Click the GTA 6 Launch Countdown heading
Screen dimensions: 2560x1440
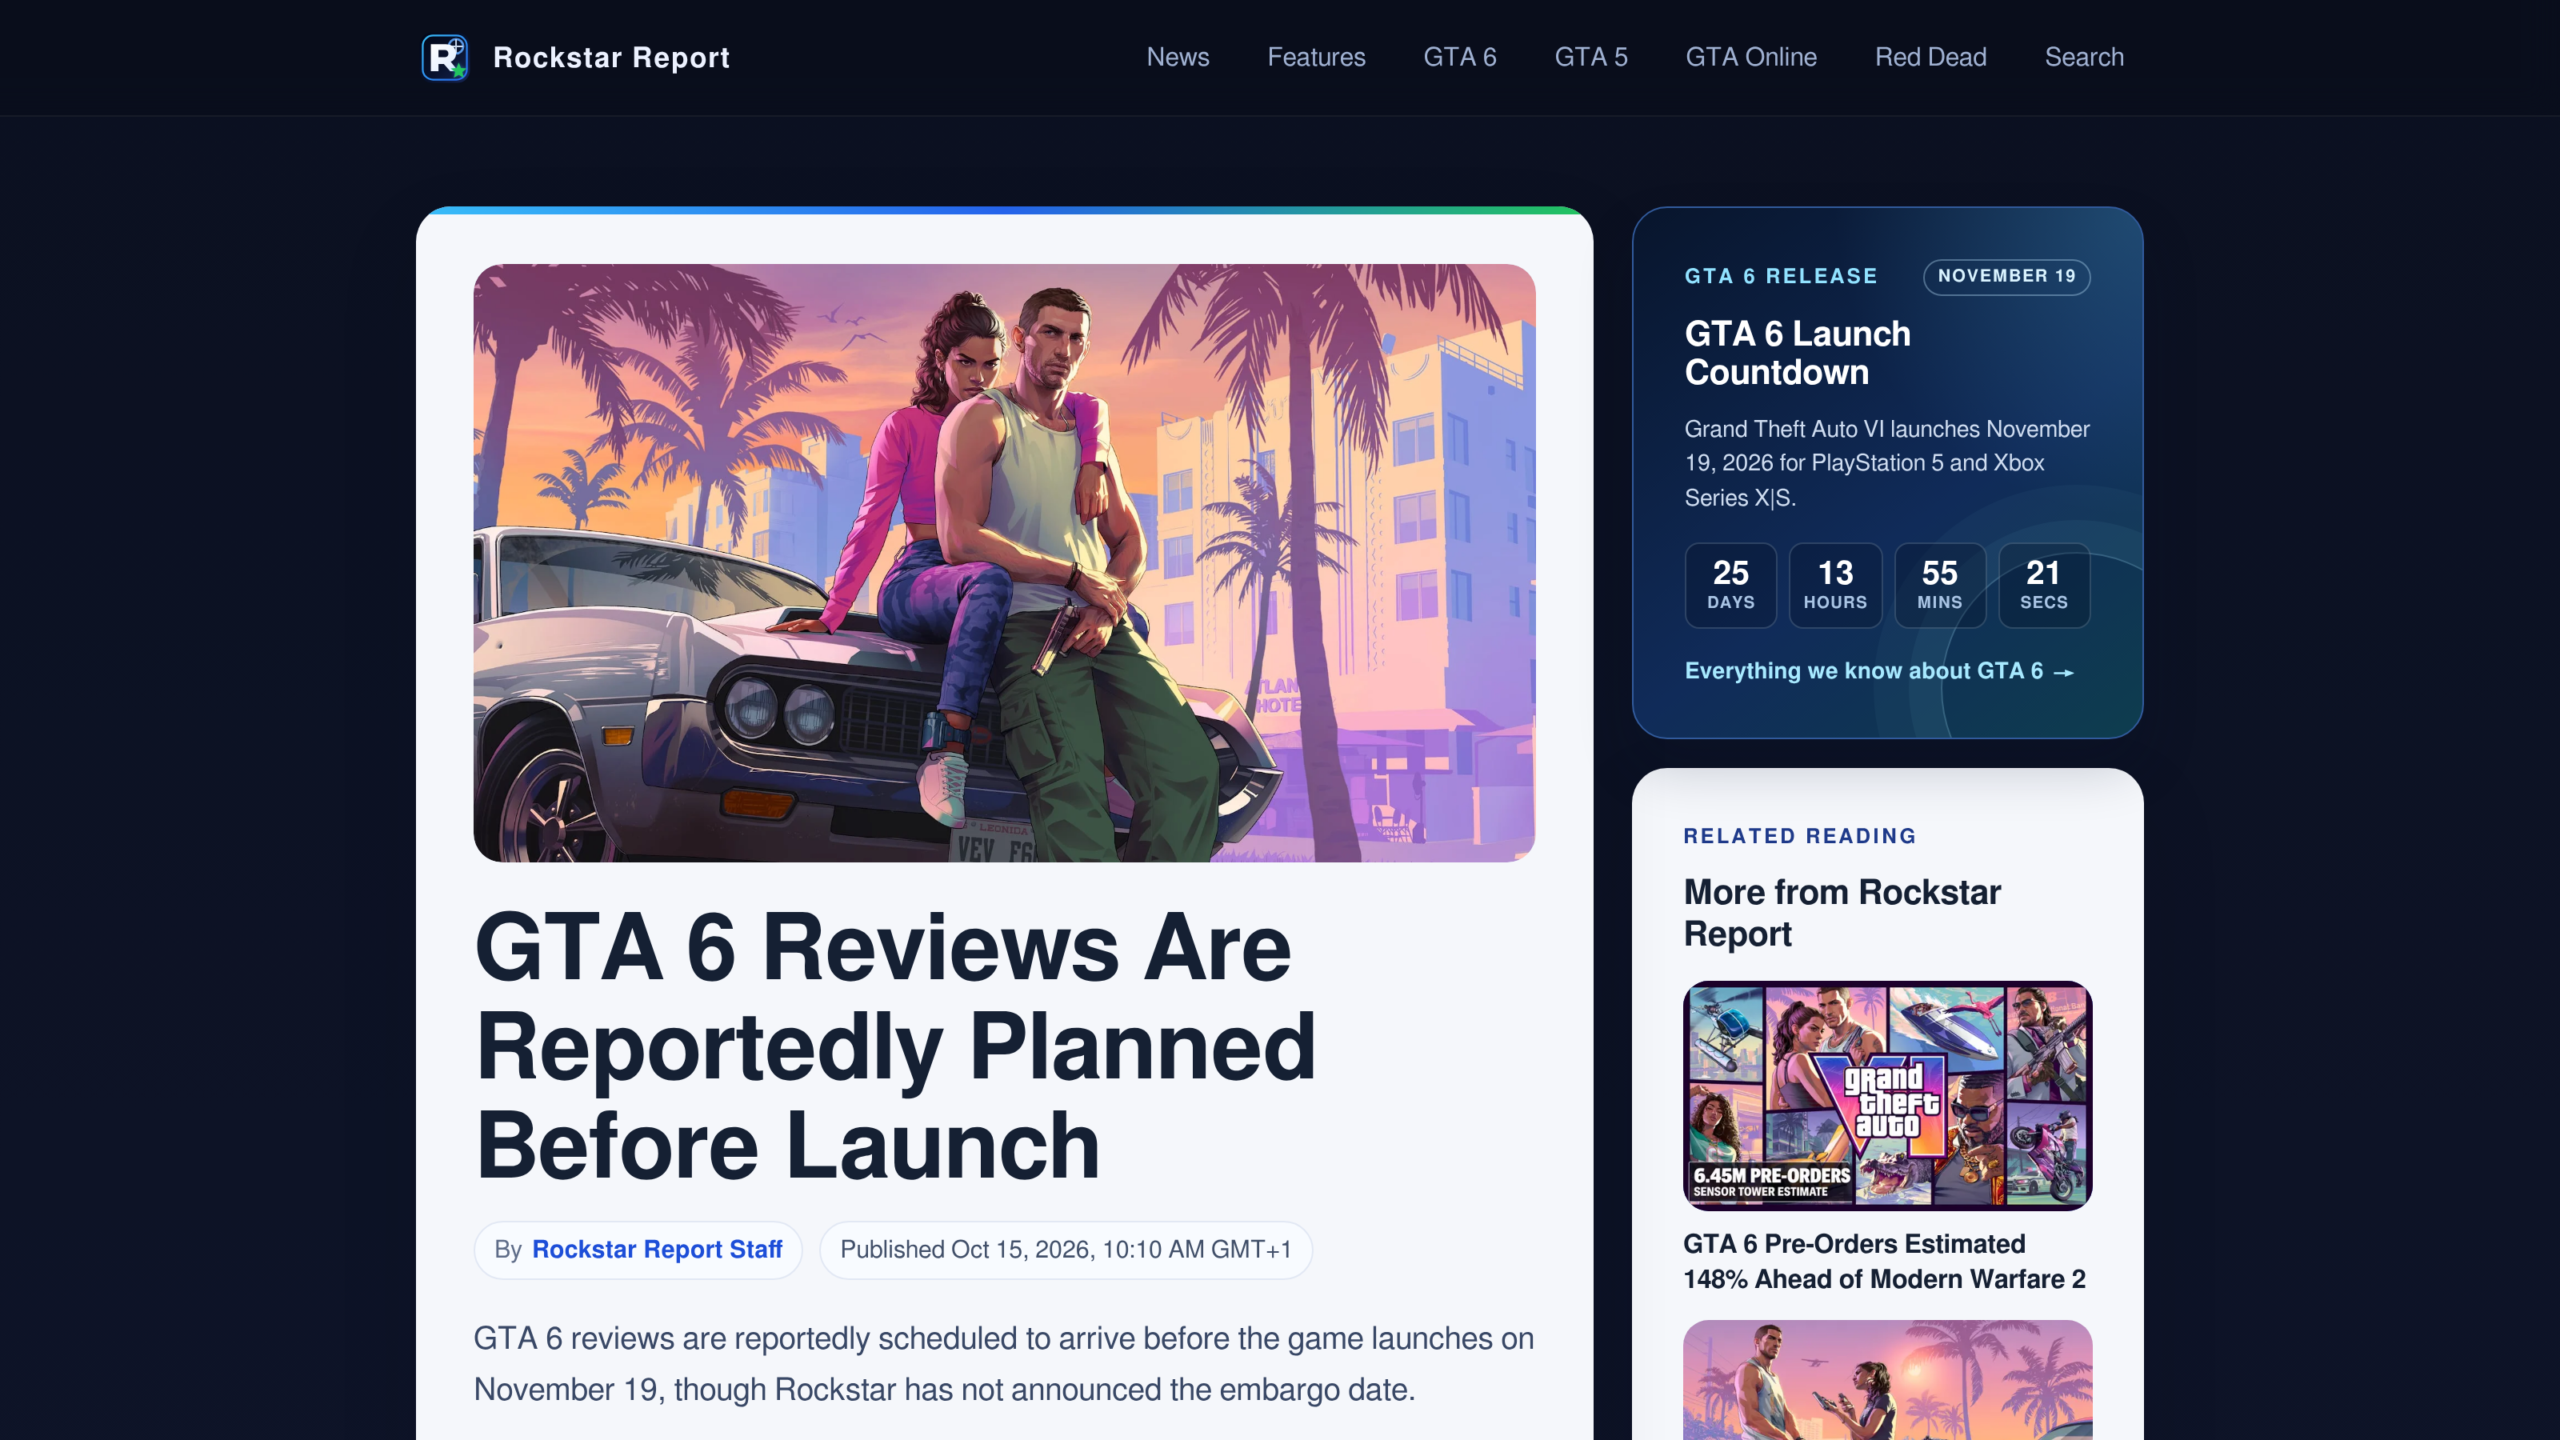point(1797,353)
